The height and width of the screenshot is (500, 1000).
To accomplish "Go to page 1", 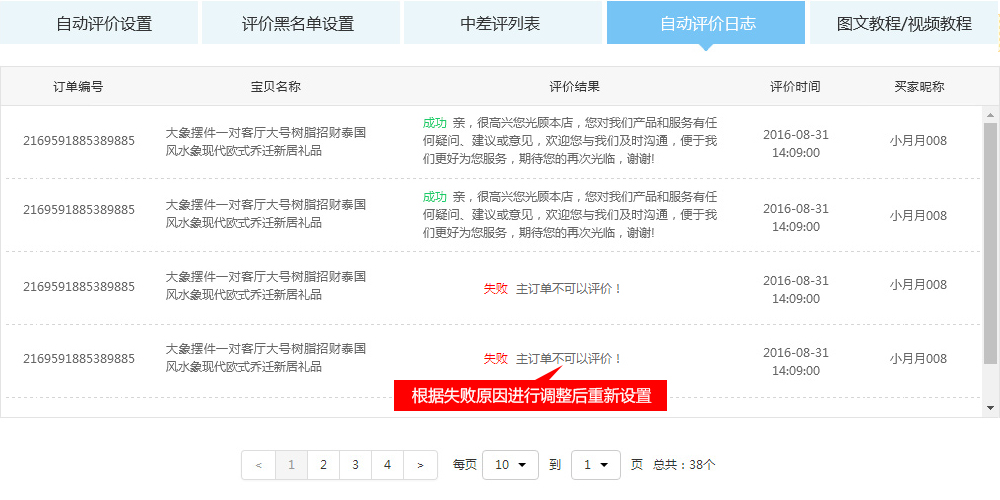I will 291,465.
